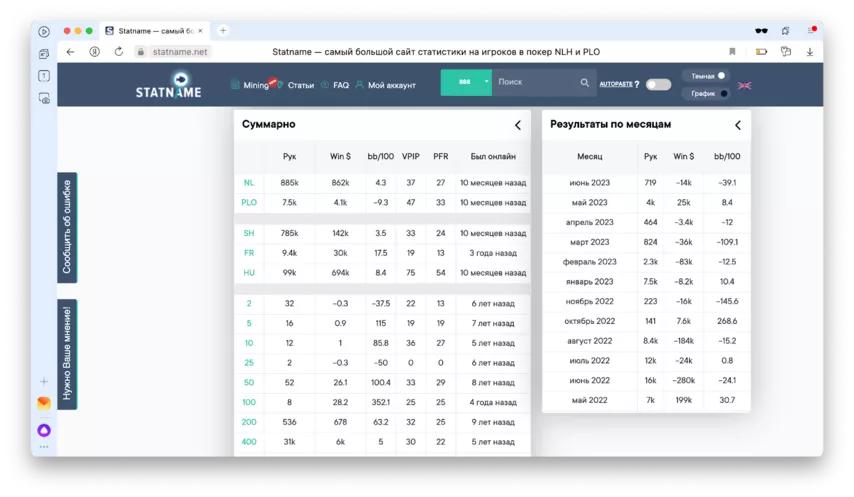Click the Поиск search input field

click(x=535, y=82)
